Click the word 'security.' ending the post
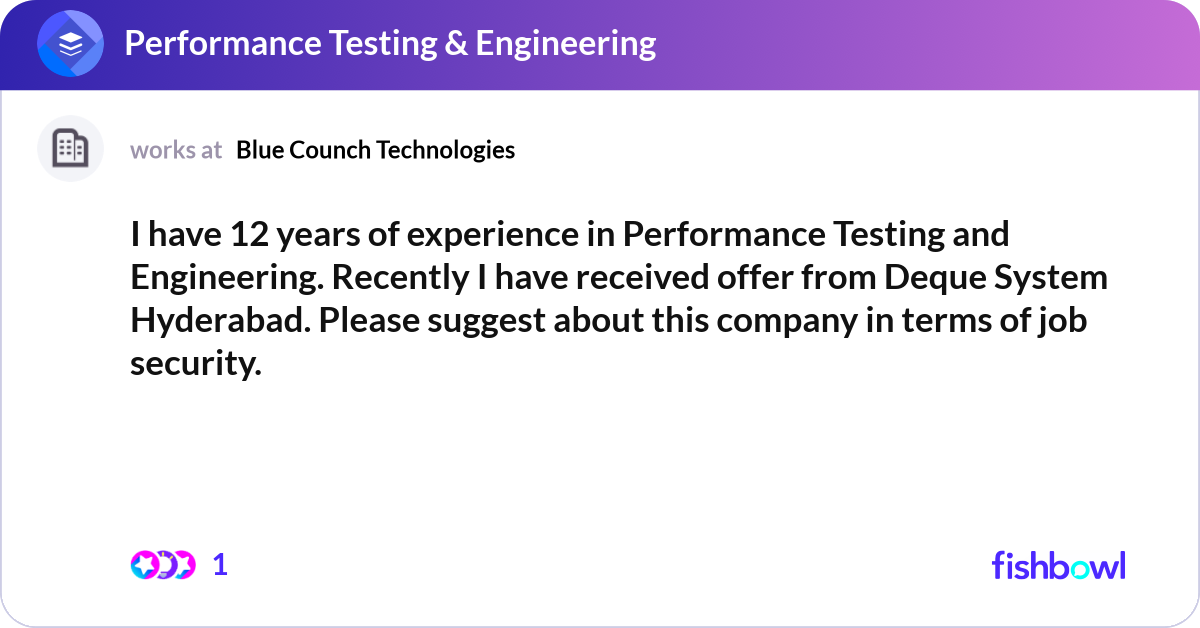Viewport: 1200px width, 628px height. [196, 365]
